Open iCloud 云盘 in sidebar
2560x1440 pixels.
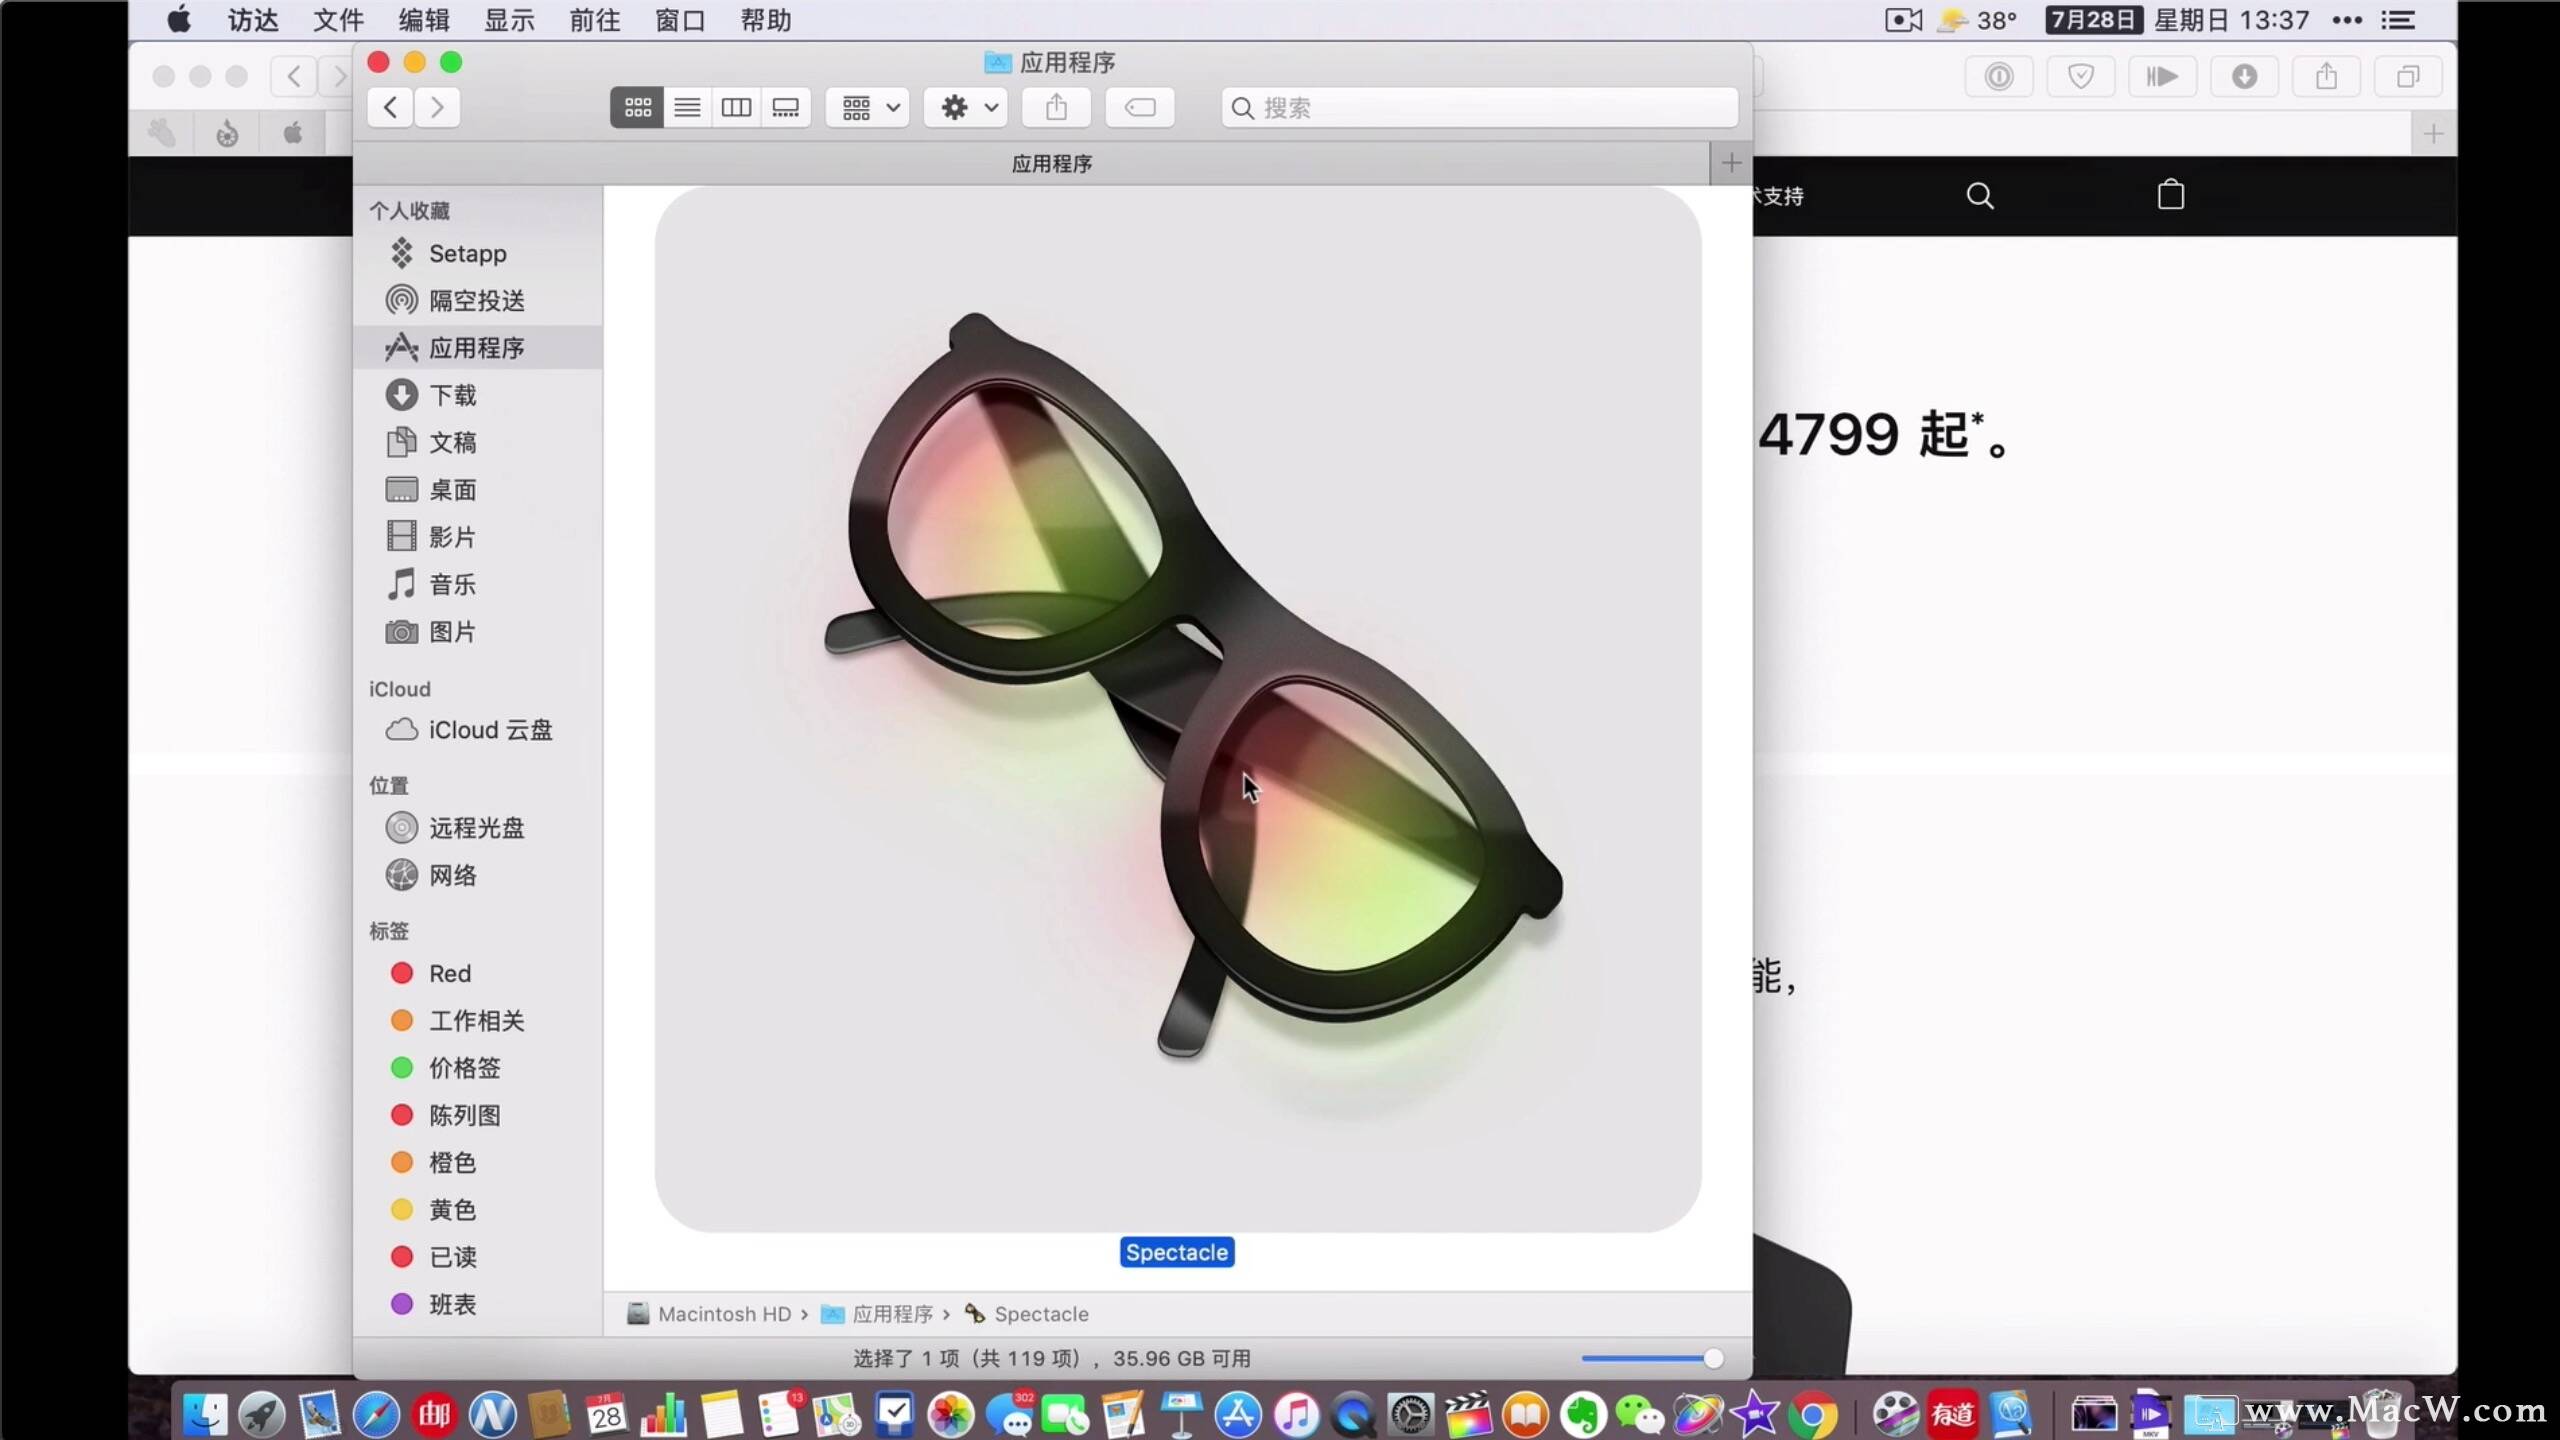point(478,730)
